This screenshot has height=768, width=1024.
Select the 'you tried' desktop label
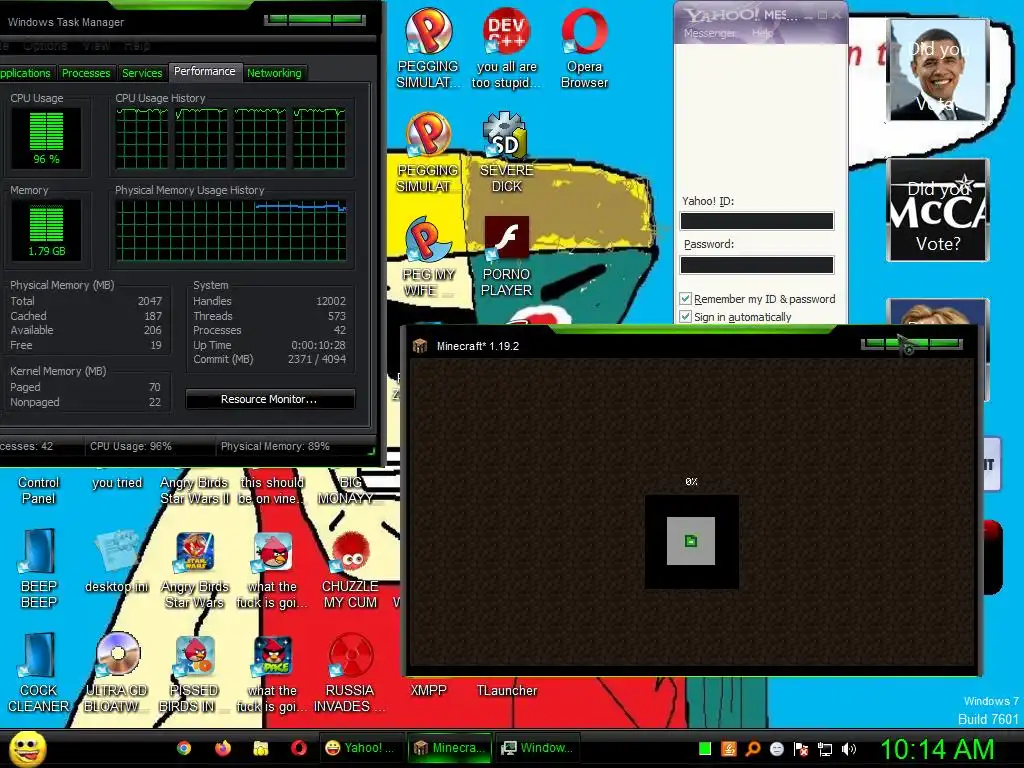(117, 483)
